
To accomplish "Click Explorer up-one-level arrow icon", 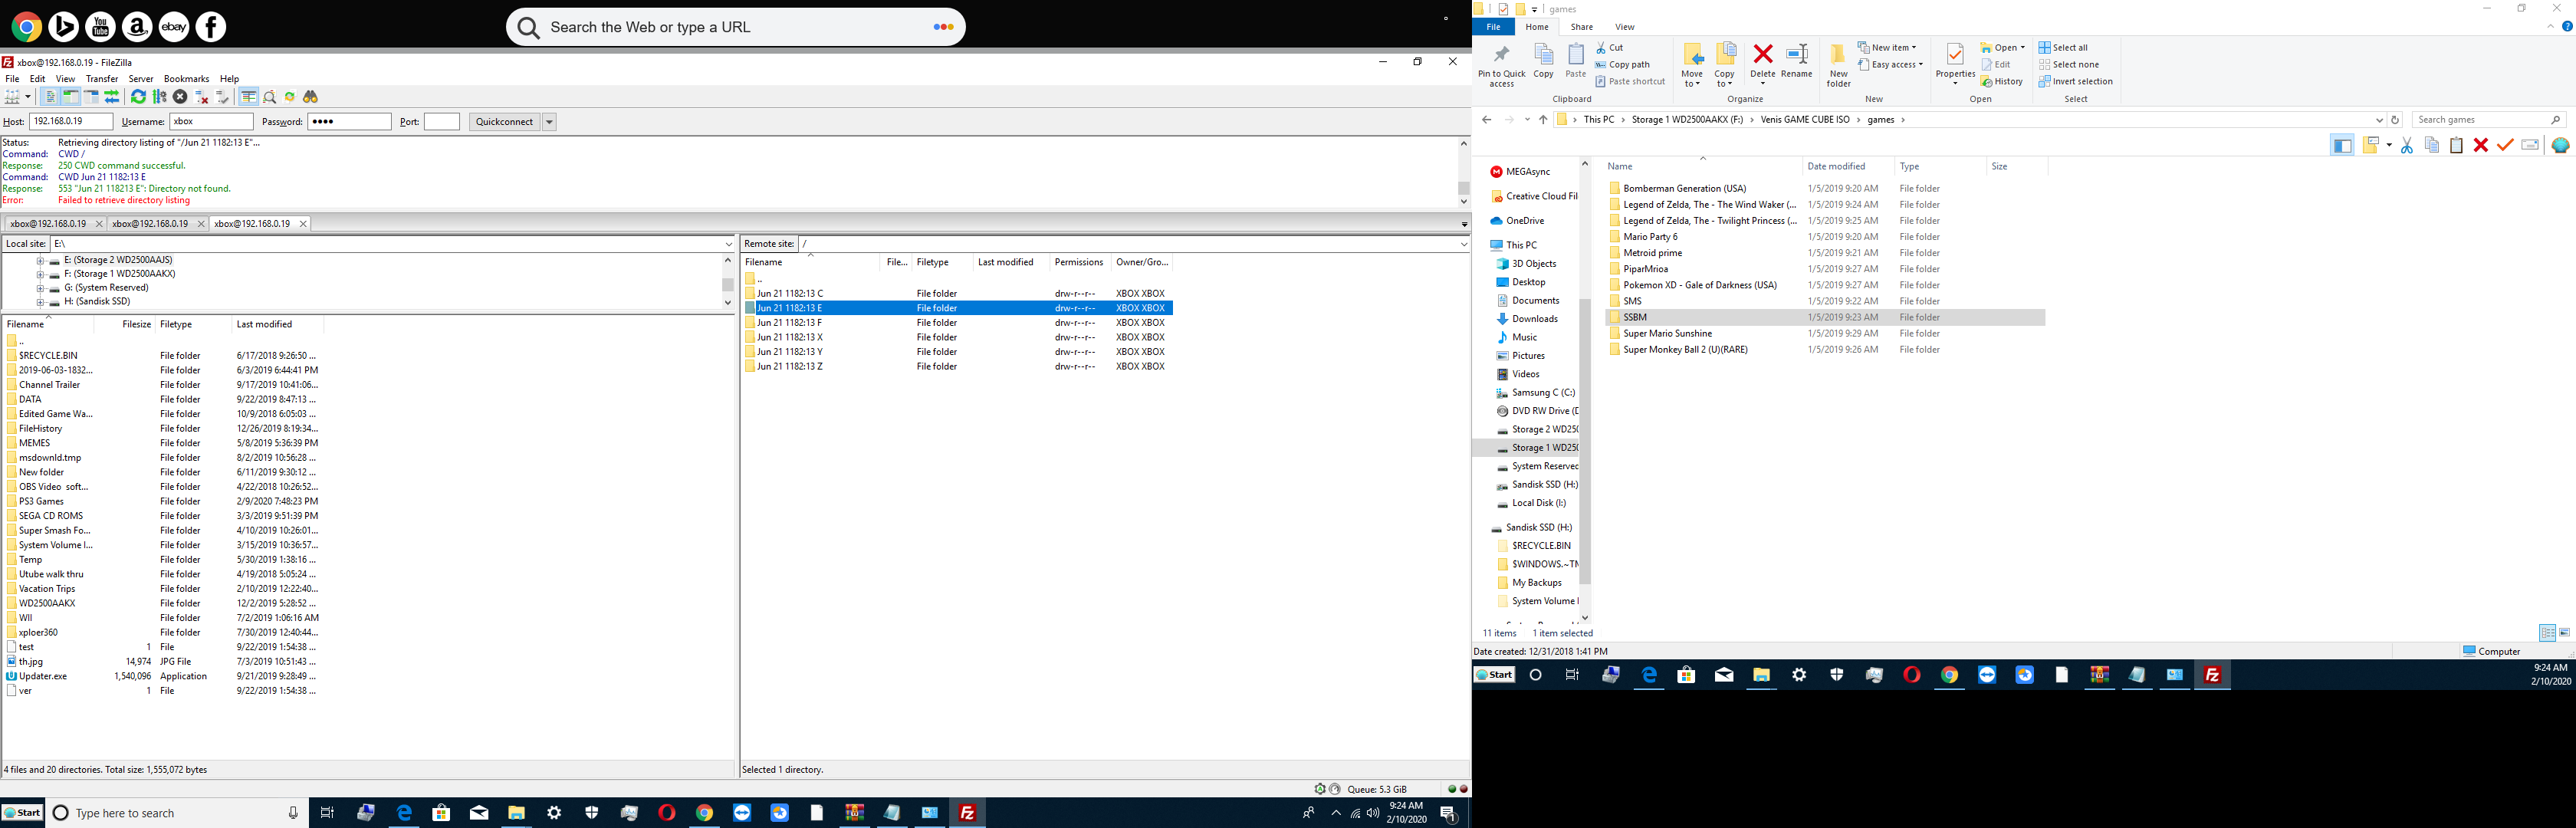I will 1543,120.
